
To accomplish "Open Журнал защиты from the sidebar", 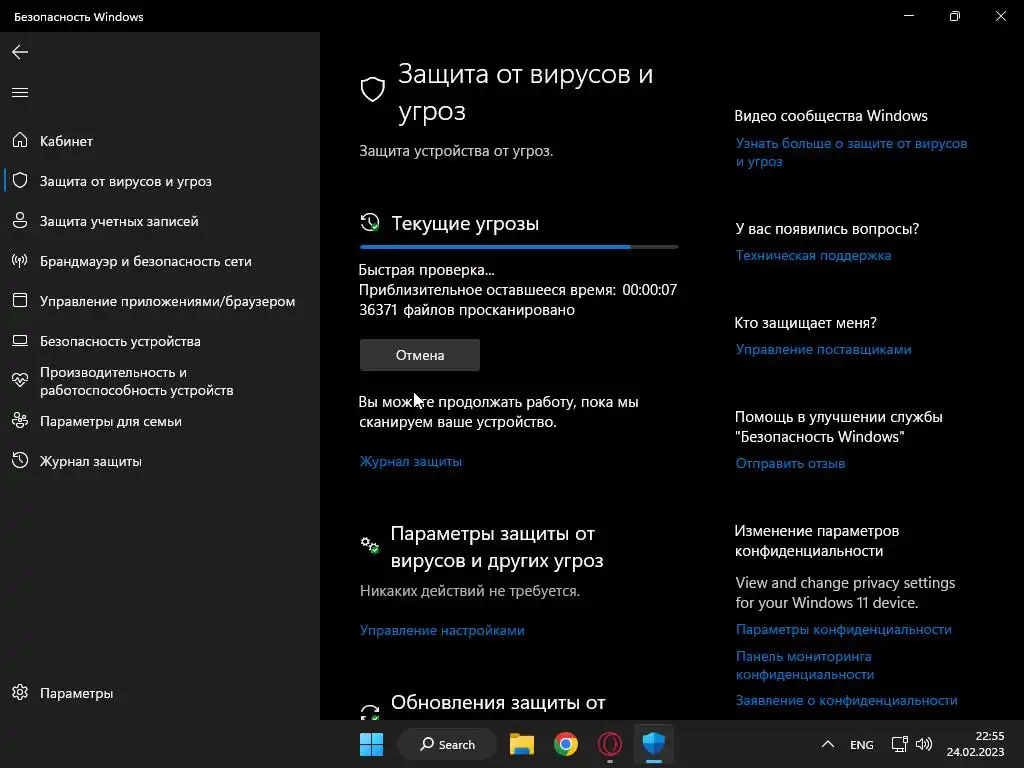I will pos(160,461).
